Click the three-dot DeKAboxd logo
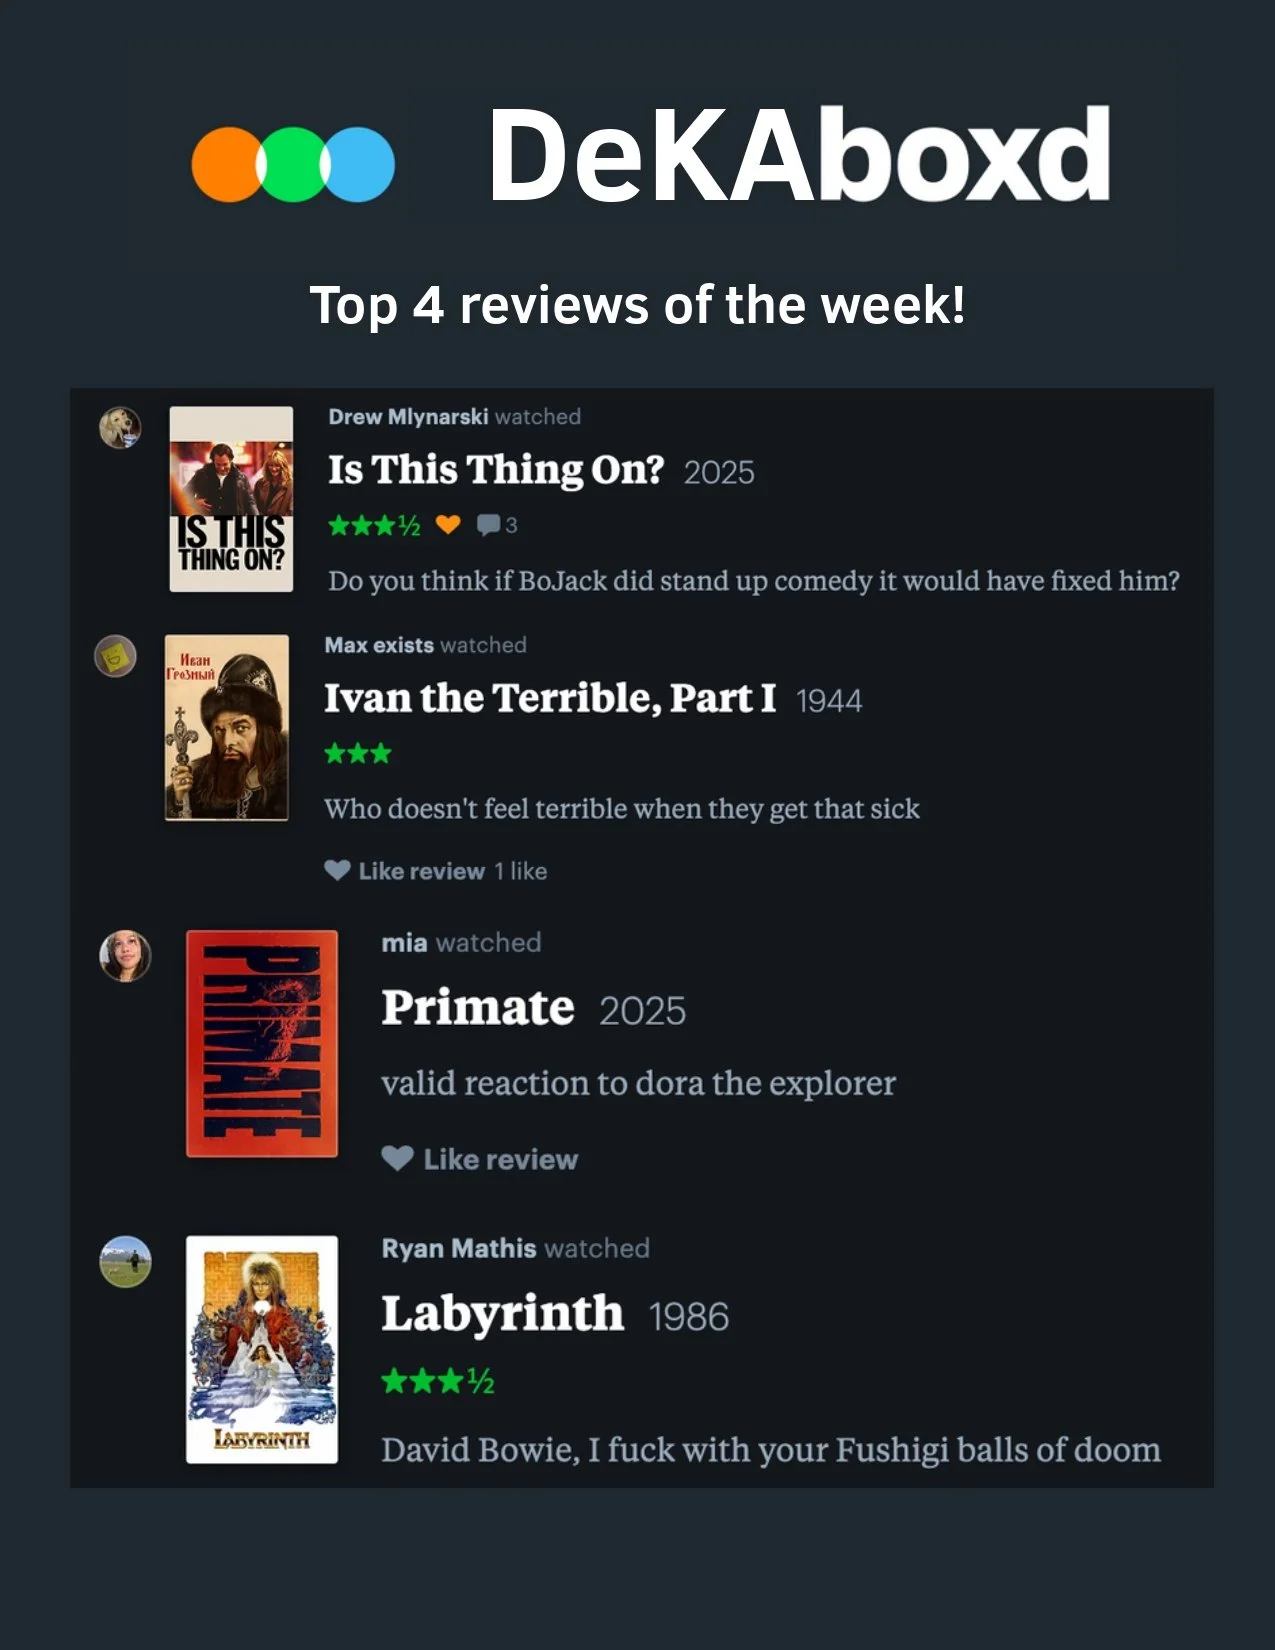This screenshot has height=1650, width=1275. [x=293, y=164]
